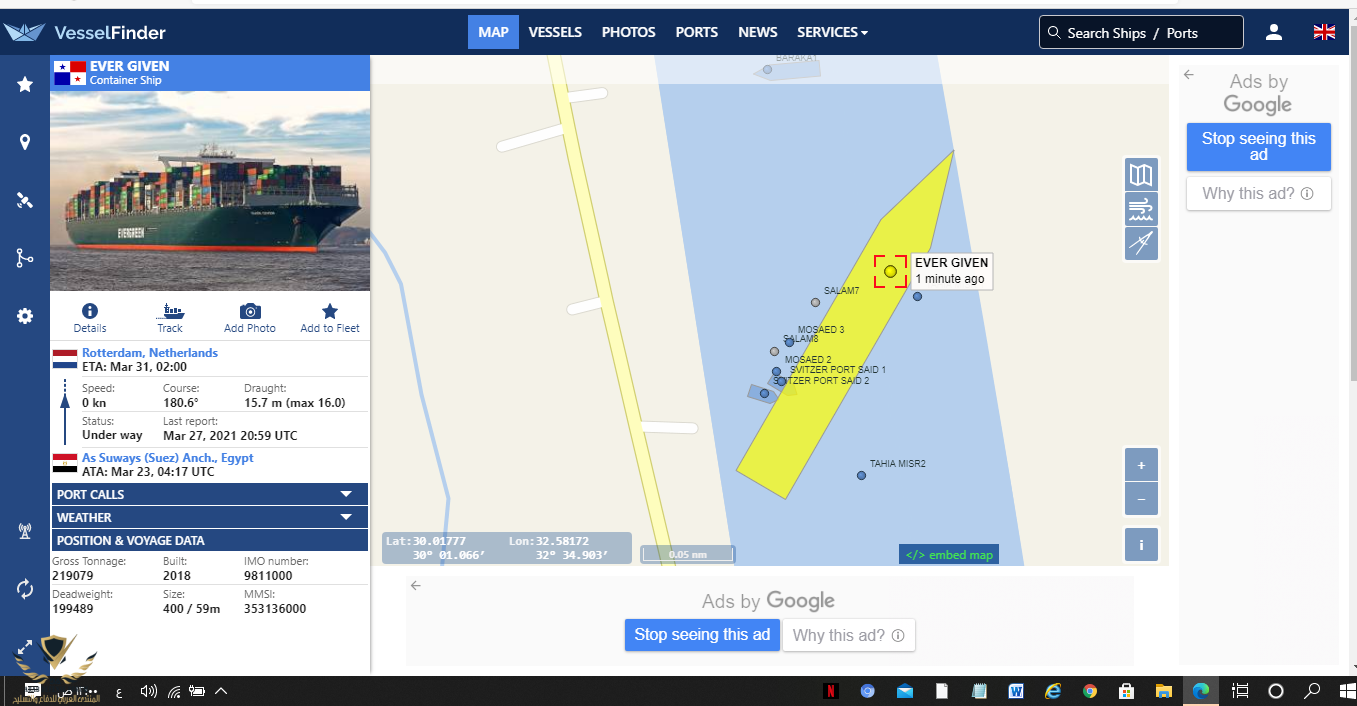Collapse the right ad panel arrow
1357x706 pixels.
tap(1188, 74)
